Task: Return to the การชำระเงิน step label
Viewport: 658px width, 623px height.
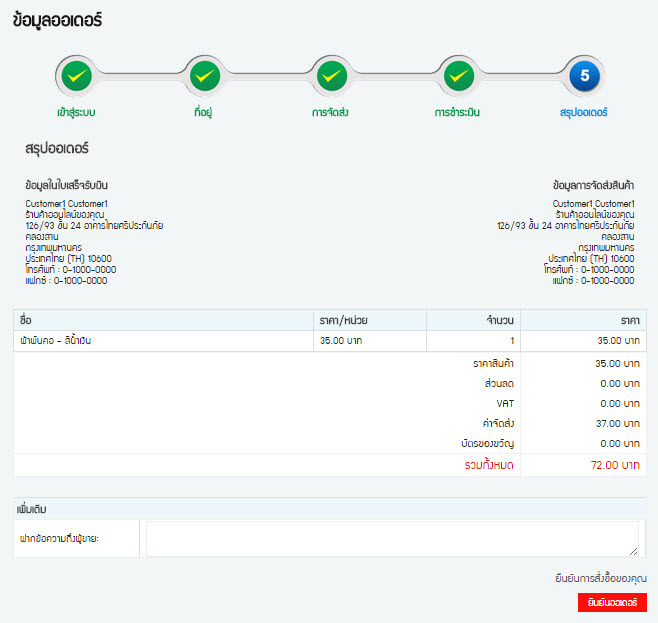Action: click(x=457, y=112)
